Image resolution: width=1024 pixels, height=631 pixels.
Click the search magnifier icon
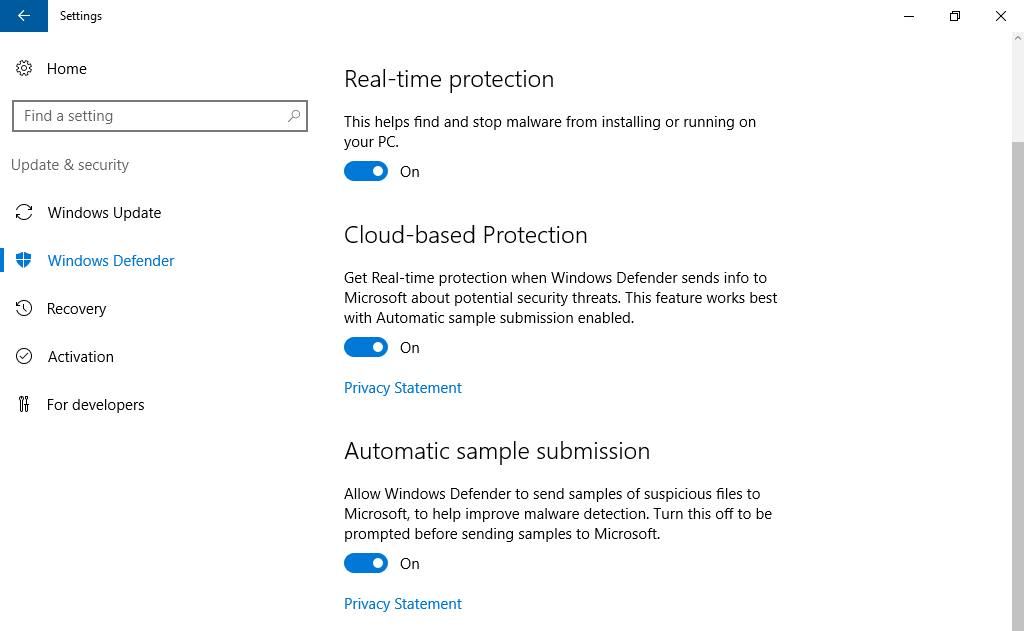point(294,116)
